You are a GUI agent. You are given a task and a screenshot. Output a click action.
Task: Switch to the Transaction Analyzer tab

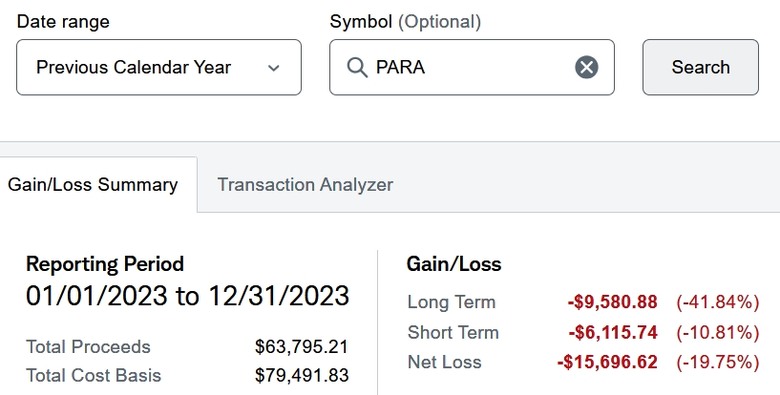point(305,185)
